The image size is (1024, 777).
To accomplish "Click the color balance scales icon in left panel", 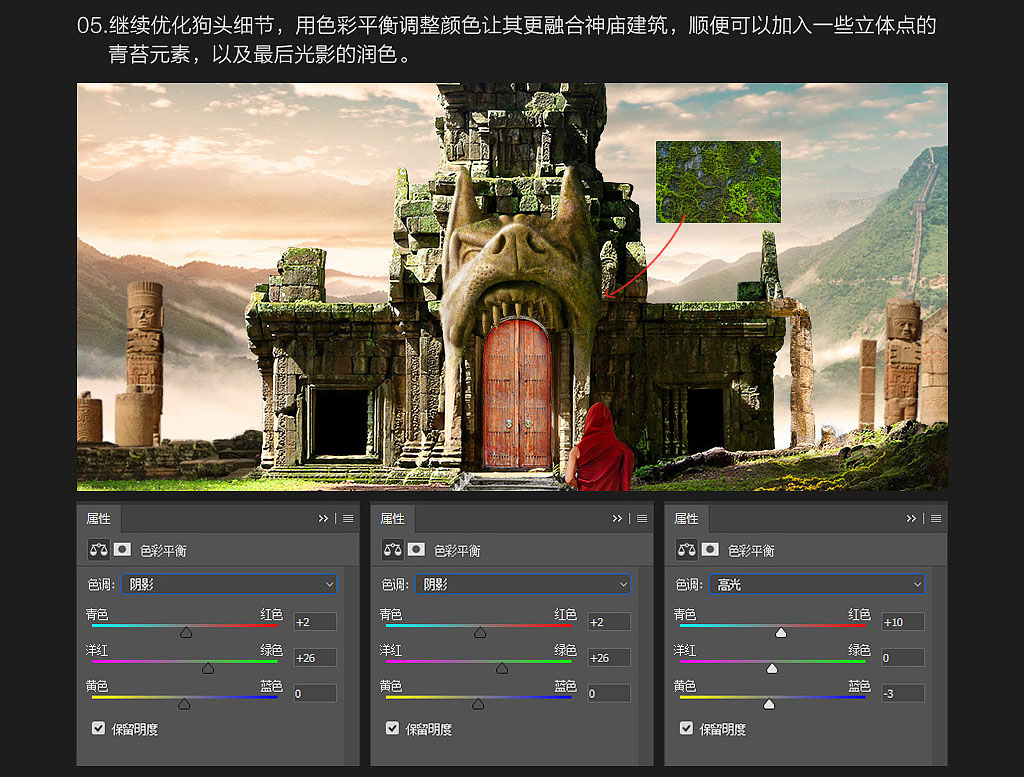I will coord(99,550).
